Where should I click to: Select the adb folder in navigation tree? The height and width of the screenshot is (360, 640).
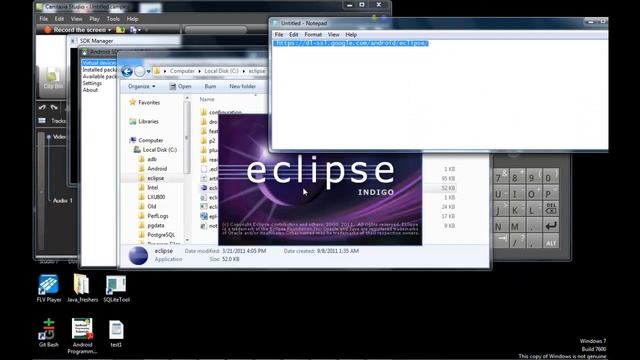coord(148,159)
